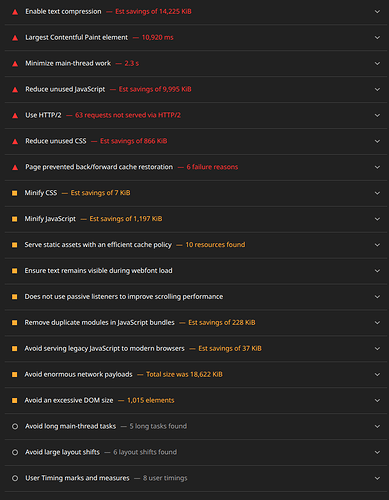The image size is (389, 500).
Task: Click red triangle beside Reduce unused CSS
Action: point(15,142)
